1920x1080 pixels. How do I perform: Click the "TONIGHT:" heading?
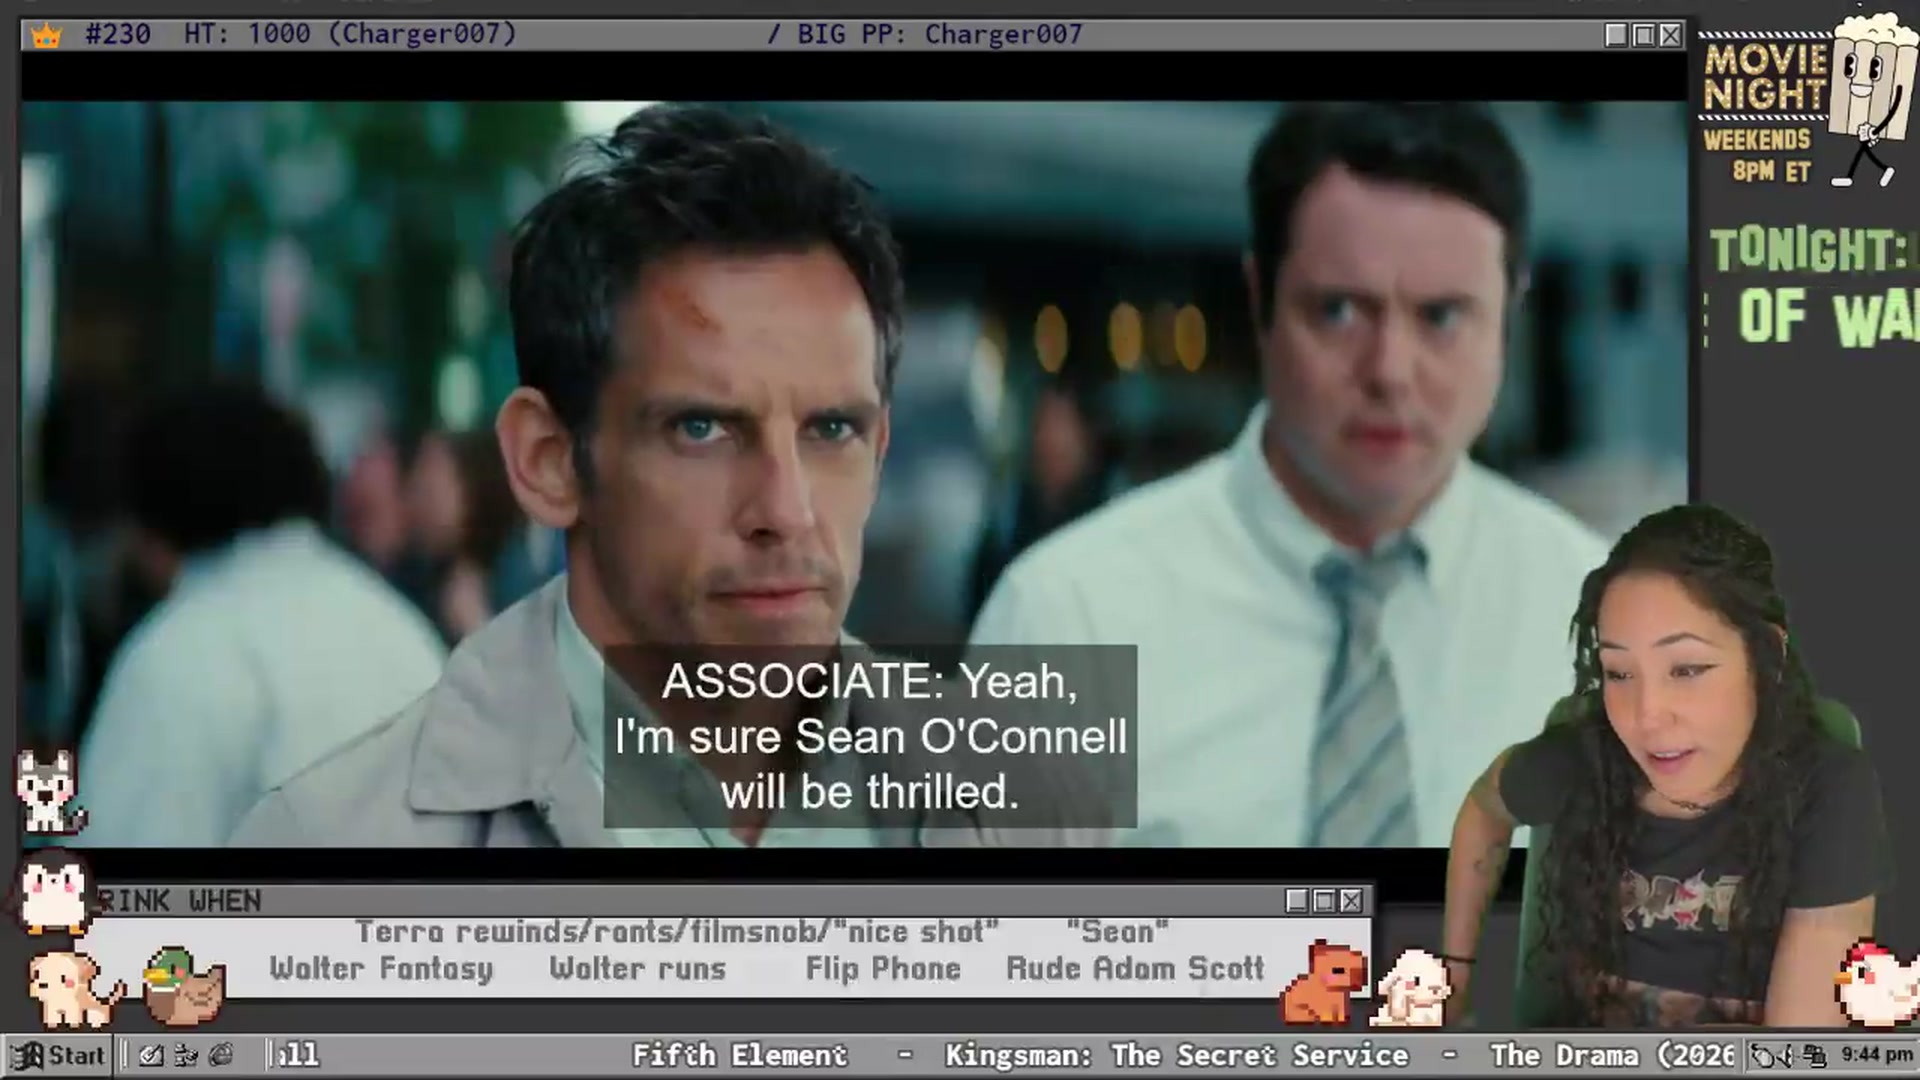pos(1809,250)
